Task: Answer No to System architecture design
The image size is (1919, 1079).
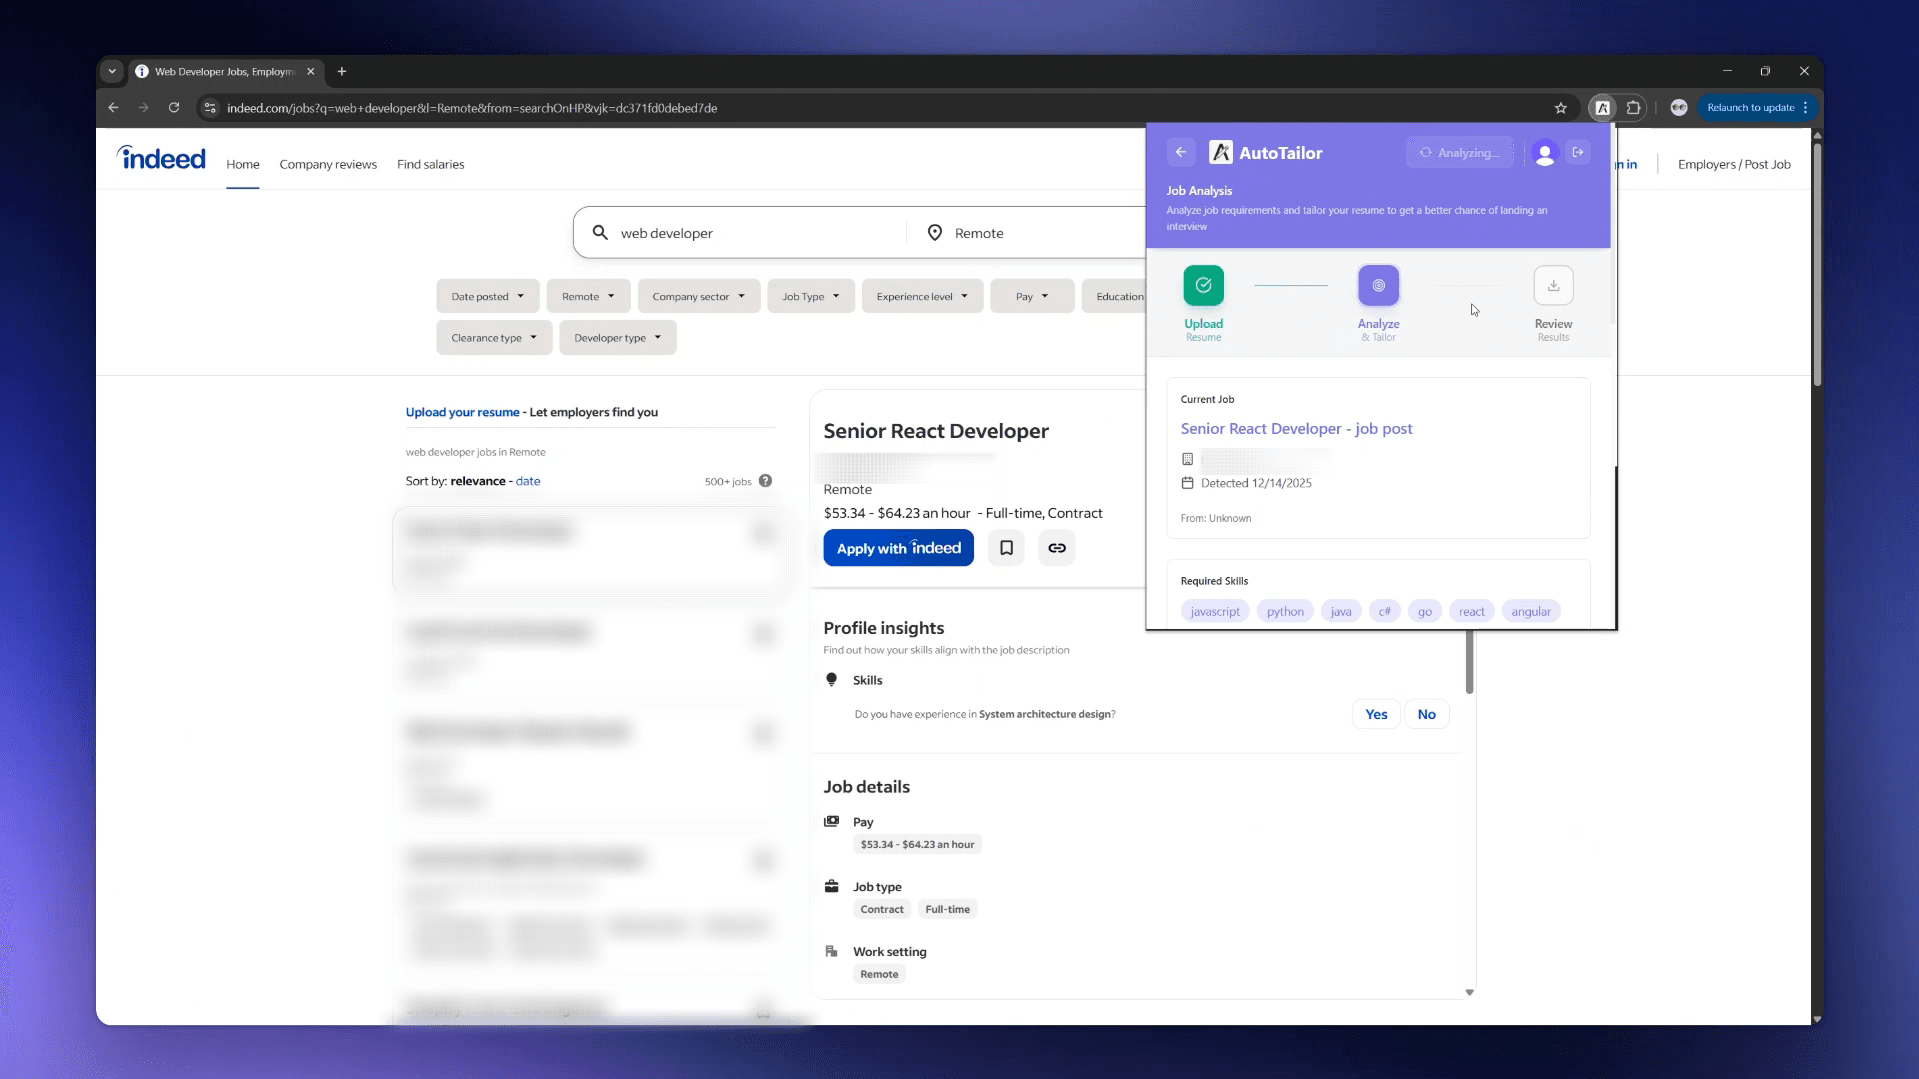Action: point(1426,714)
